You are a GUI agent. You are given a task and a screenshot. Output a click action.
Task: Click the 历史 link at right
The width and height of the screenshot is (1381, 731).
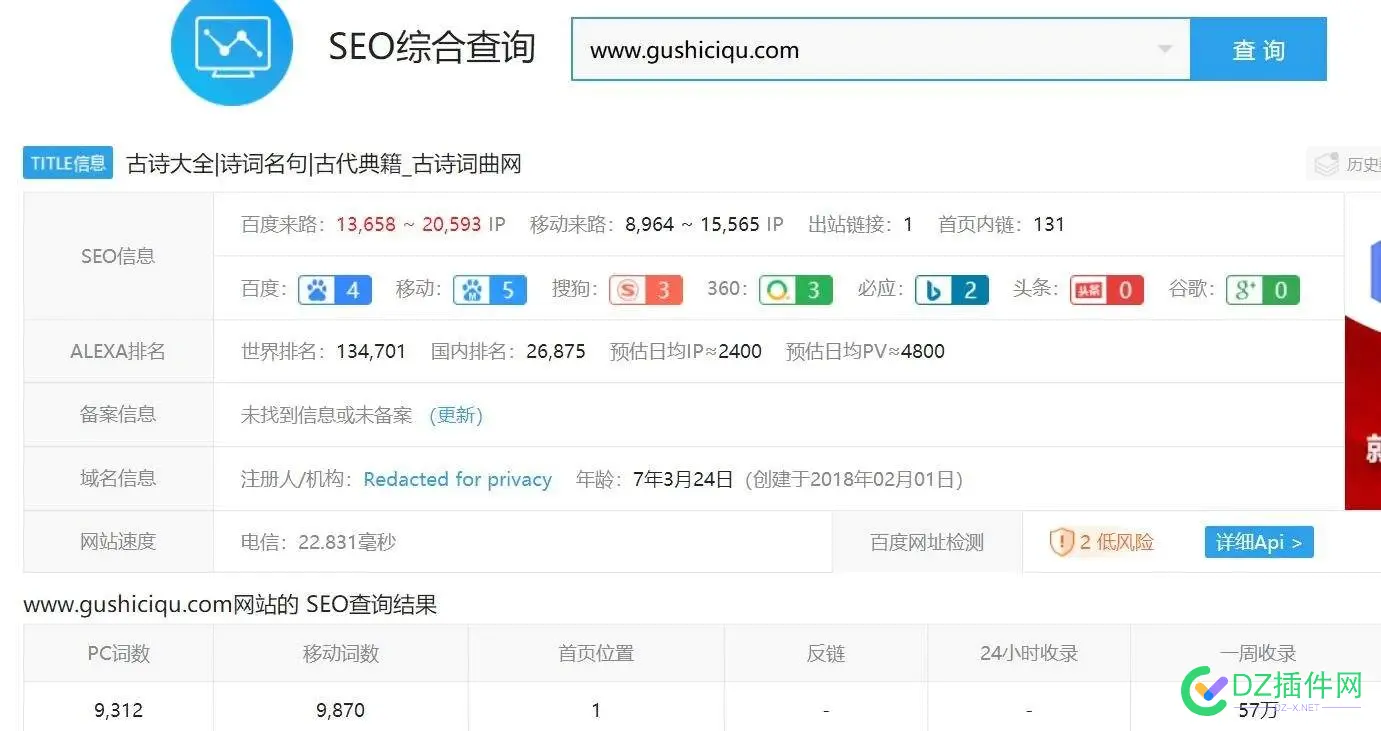coord(1363,164)
